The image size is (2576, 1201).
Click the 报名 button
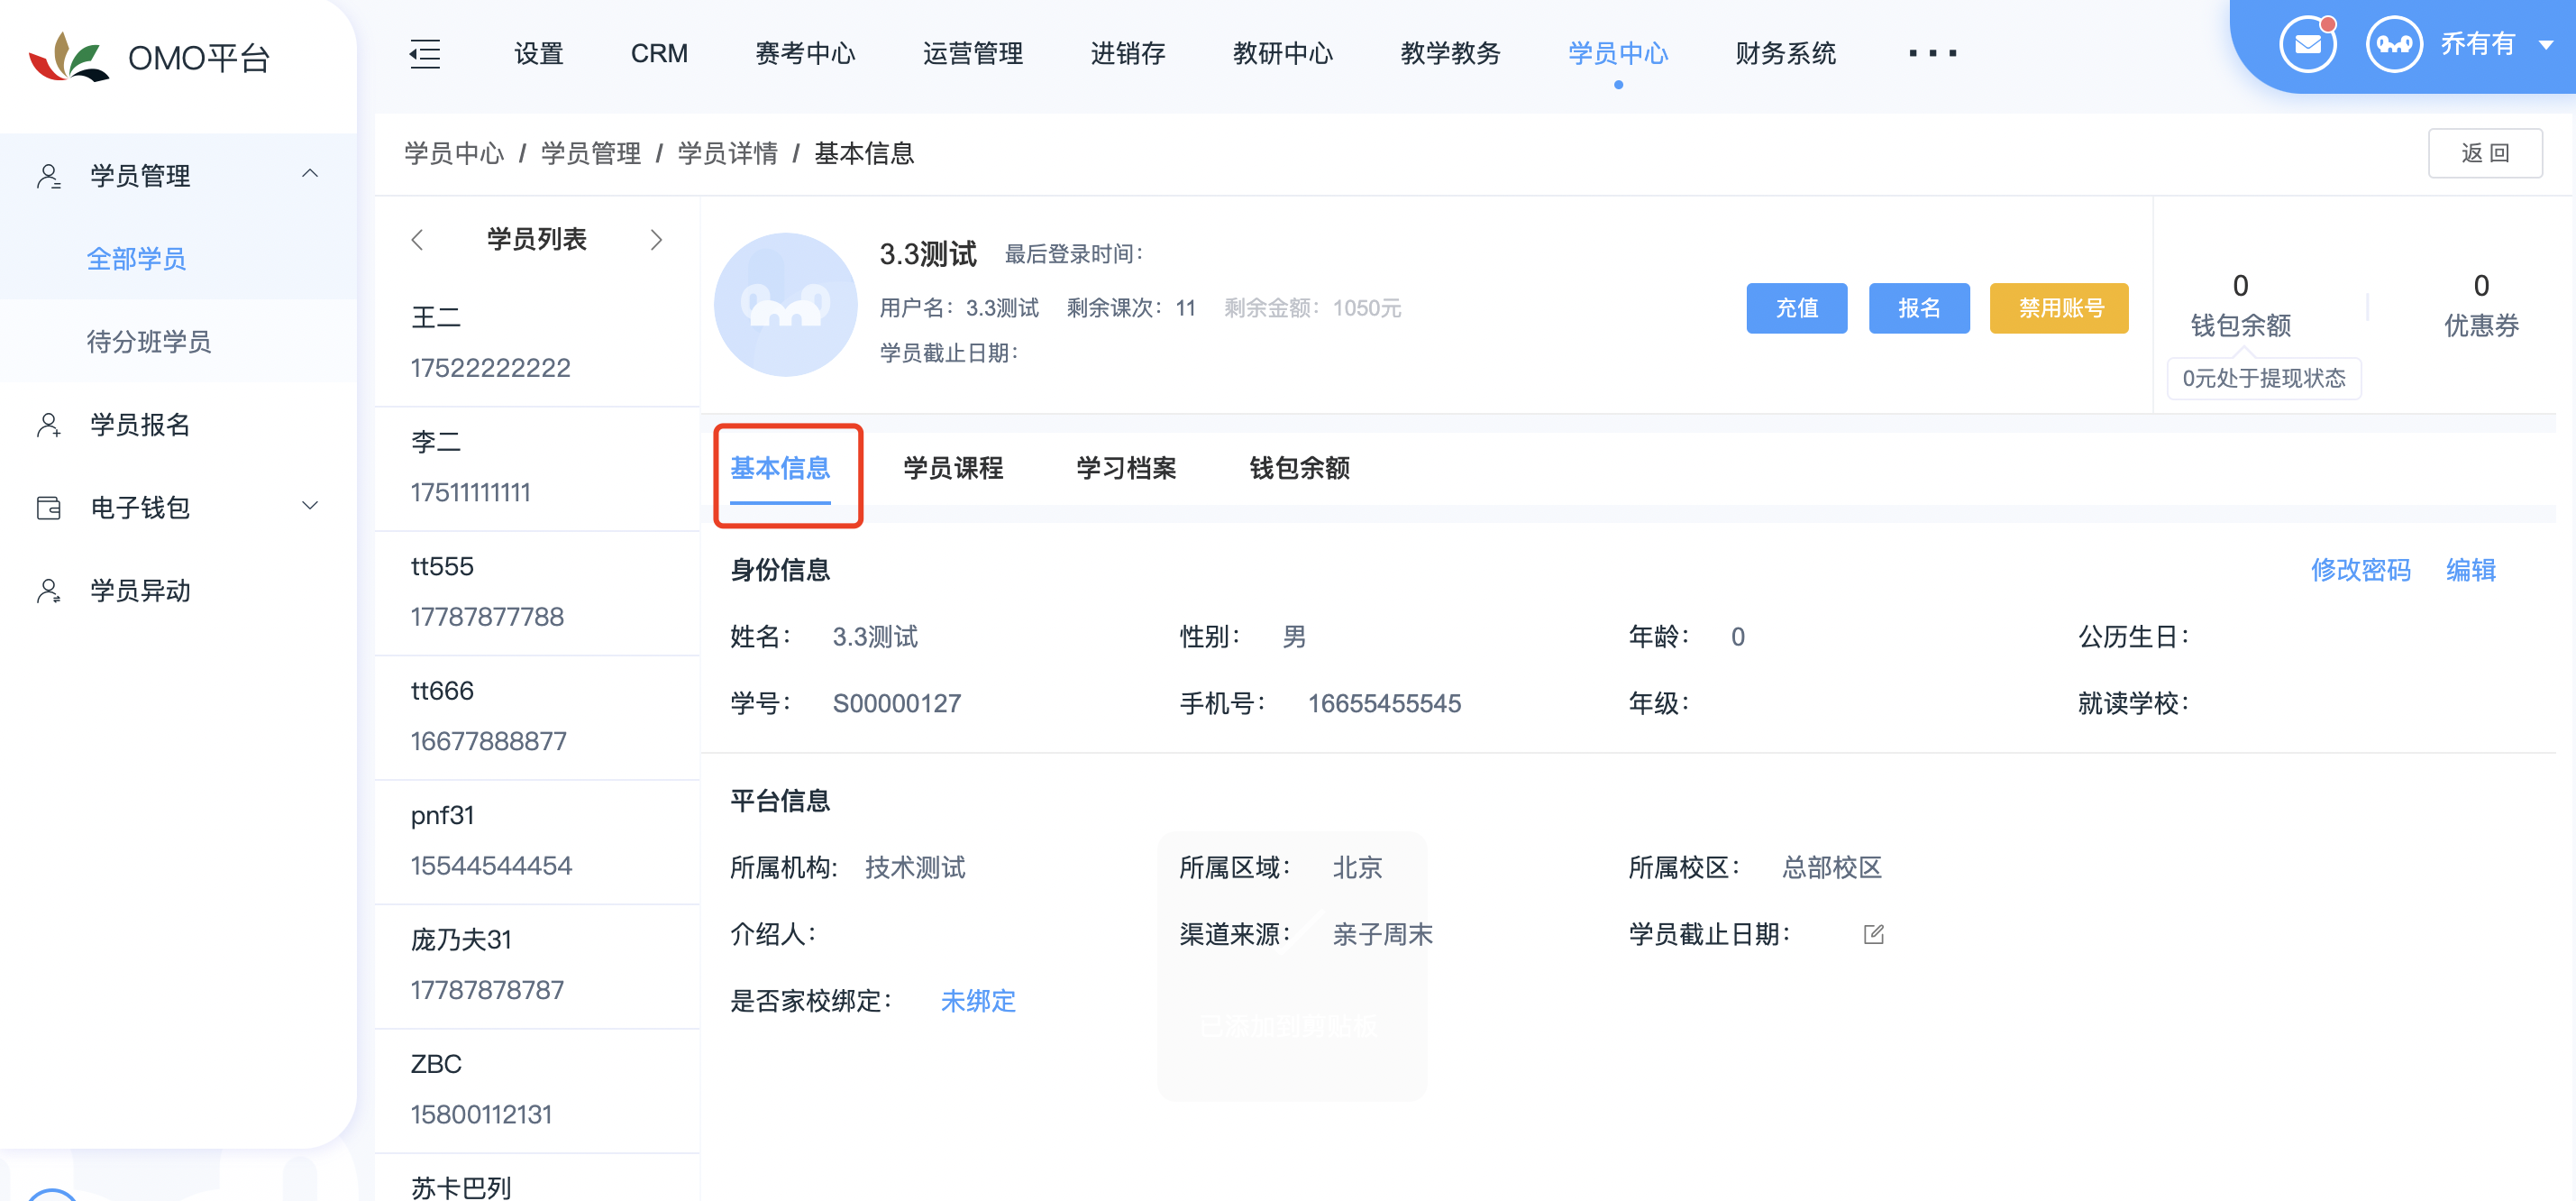tap(1919, 308)
